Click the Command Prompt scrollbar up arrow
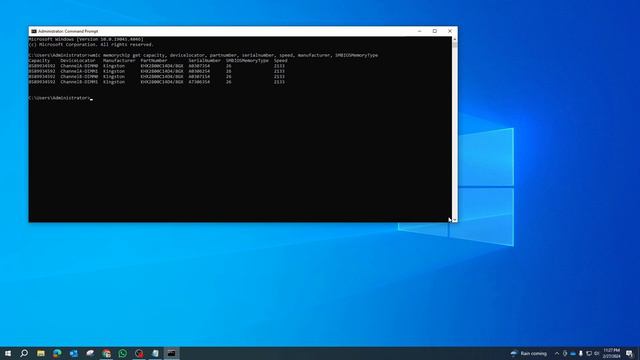The width and height of the screenshot is (640, 360). click(455, 39)
